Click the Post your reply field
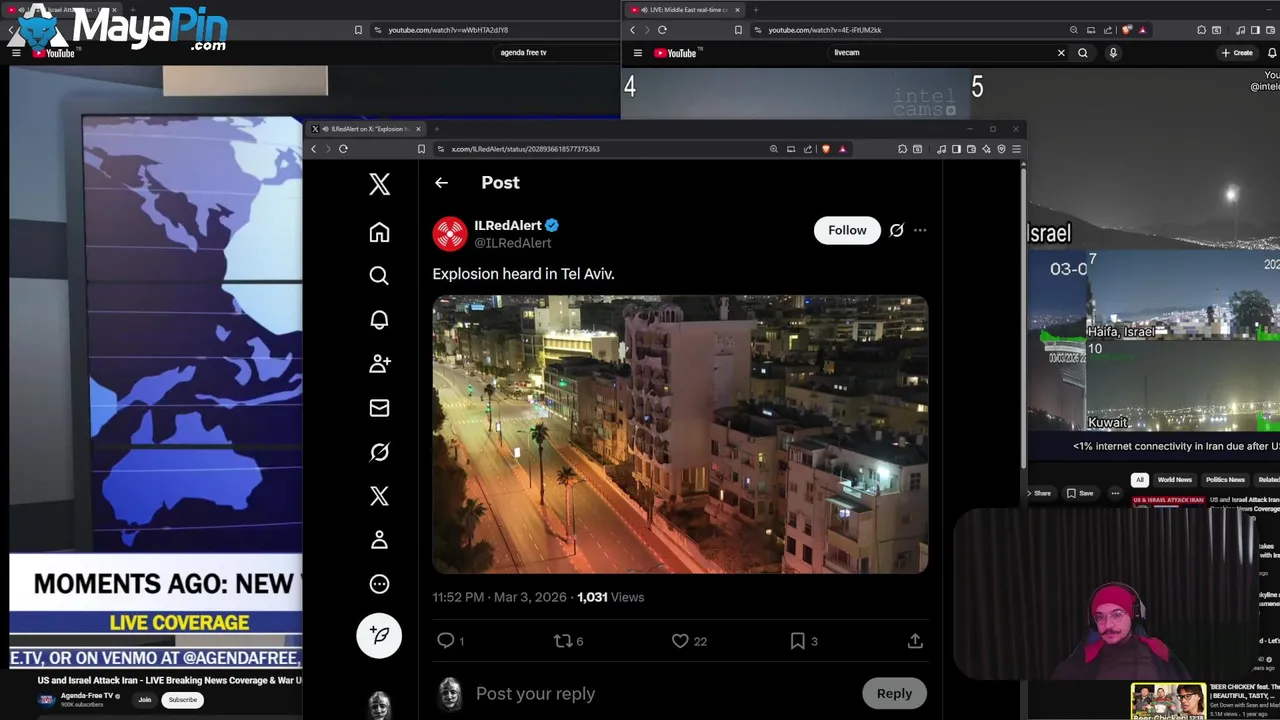The width and height of the screenshot is (1280, 720). pos(535,694)
